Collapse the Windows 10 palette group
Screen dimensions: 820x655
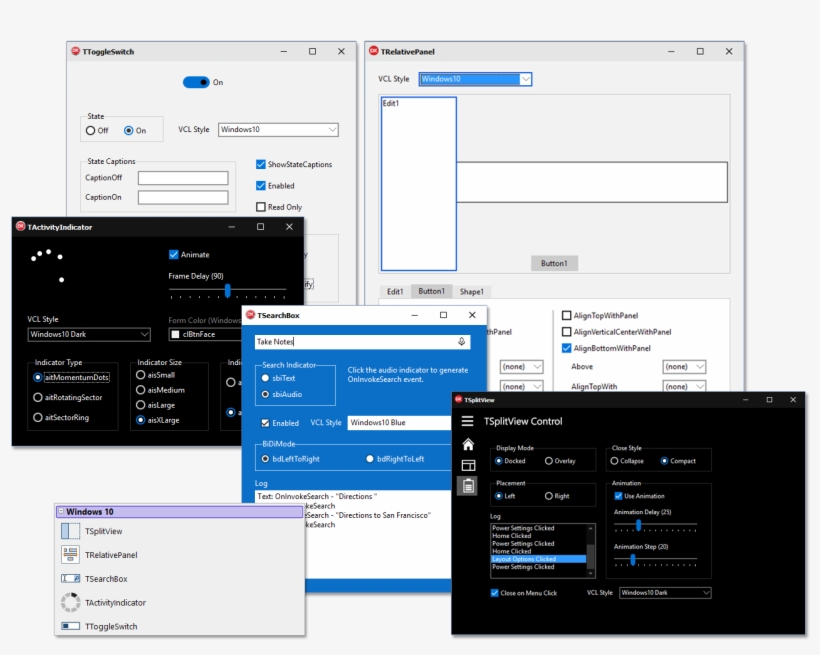[62, 511]
